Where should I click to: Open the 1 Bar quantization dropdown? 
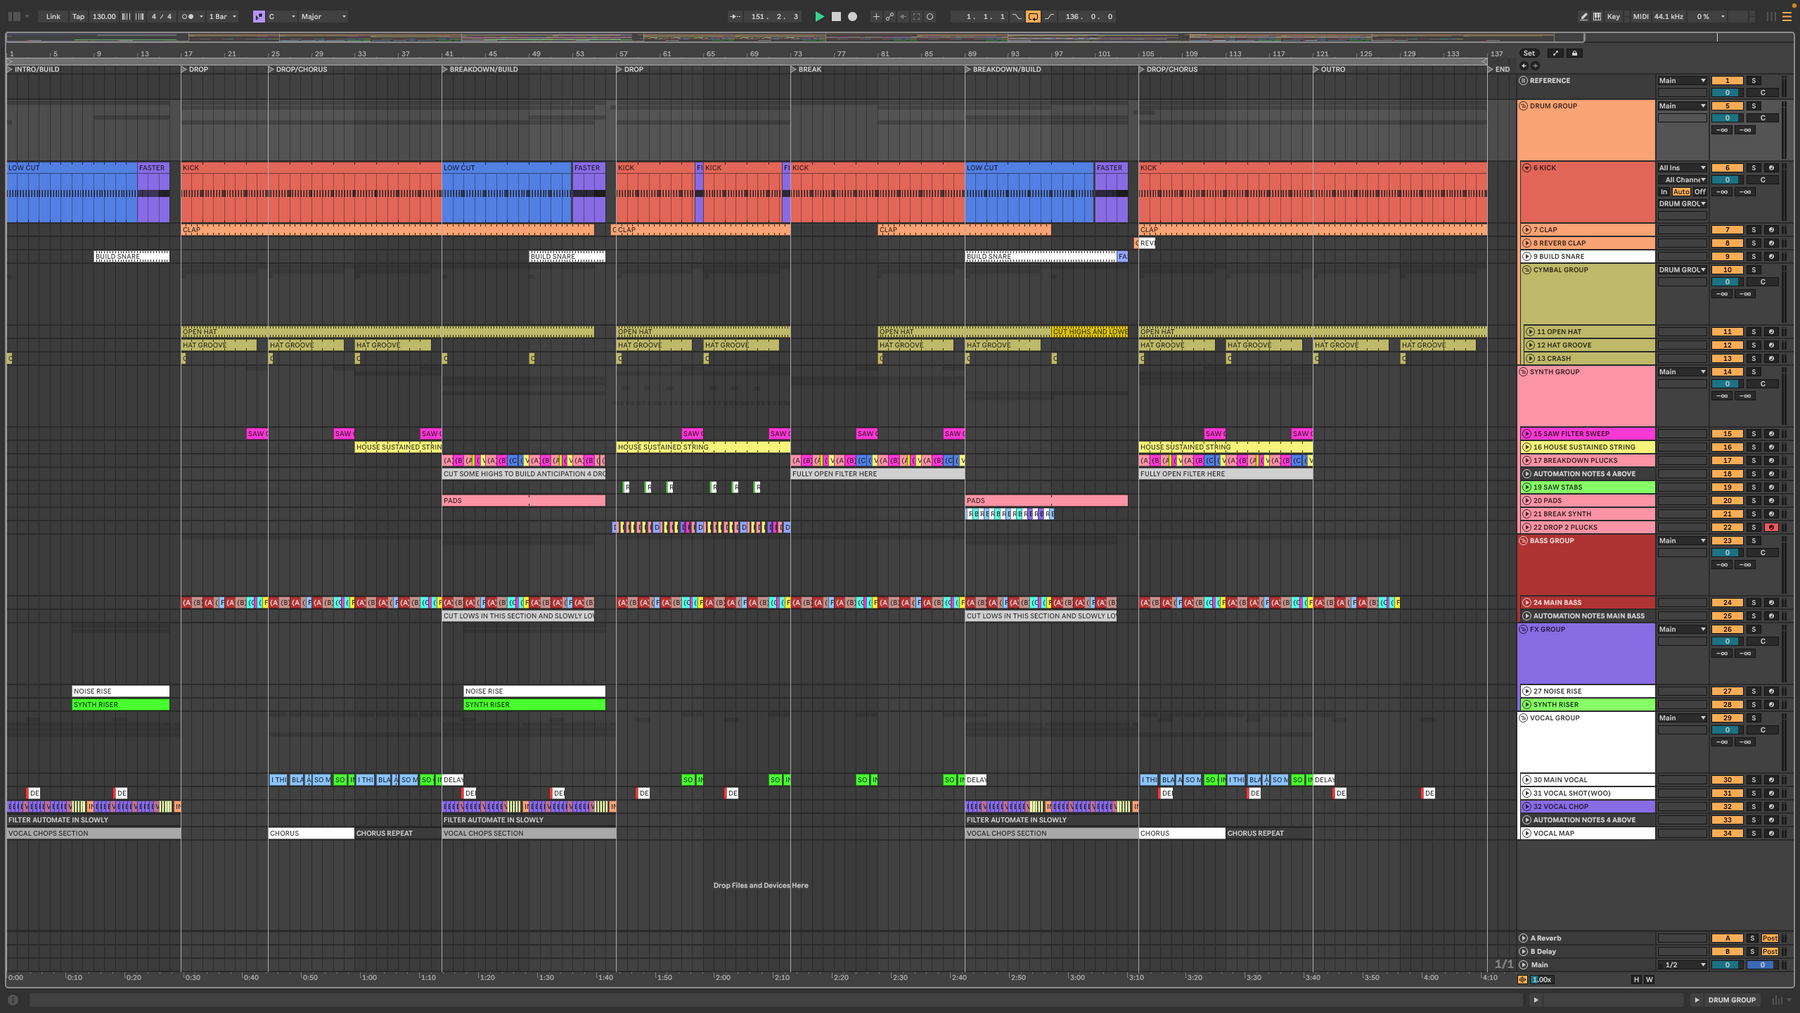(x=223, y=16)
